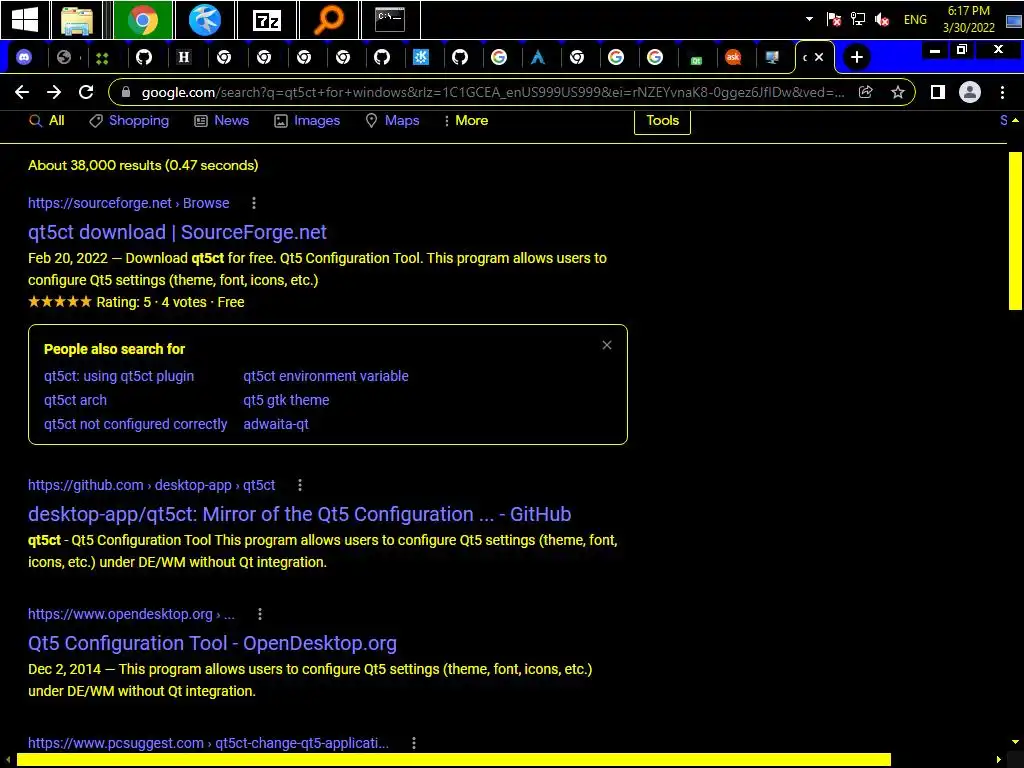Open the 7-Zip taskbar icon
The image size is (1024, 768).
[x=266, y=20]
